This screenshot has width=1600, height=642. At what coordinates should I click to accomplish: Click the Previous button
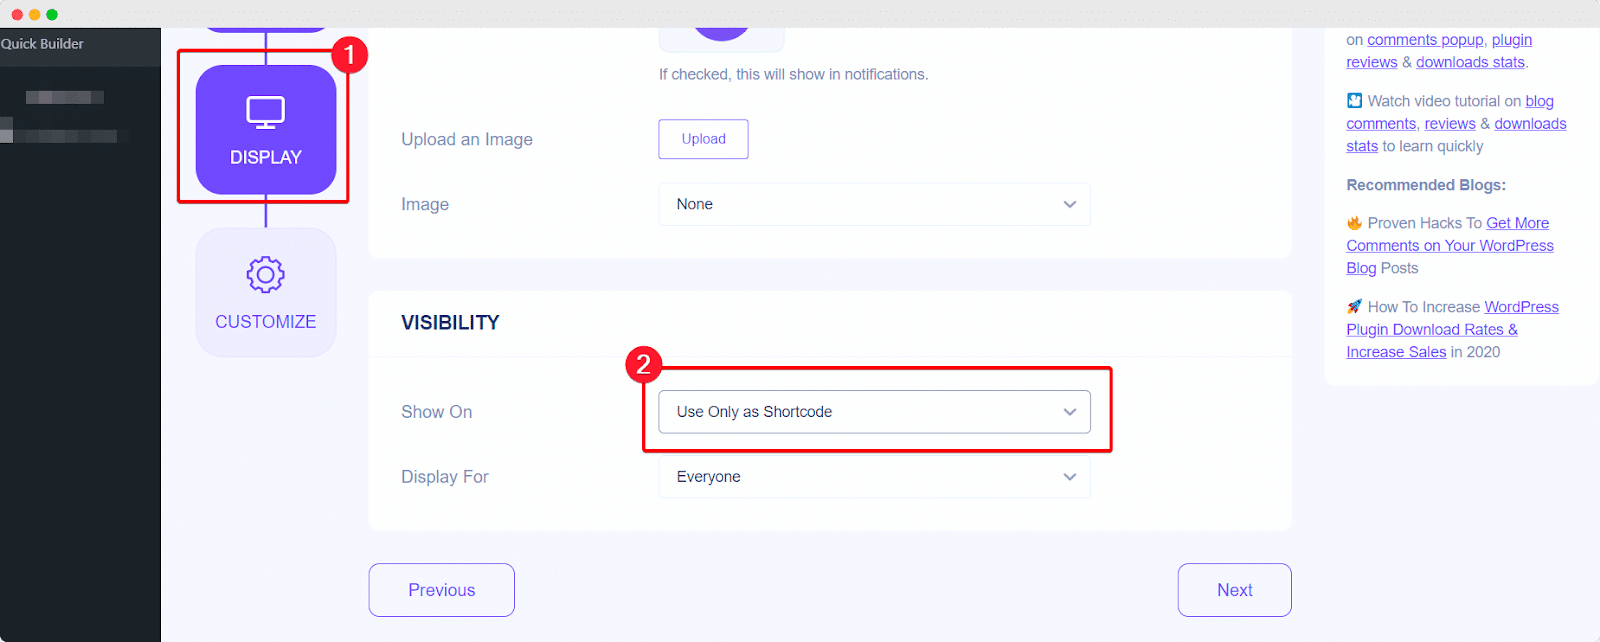(441, 590)
